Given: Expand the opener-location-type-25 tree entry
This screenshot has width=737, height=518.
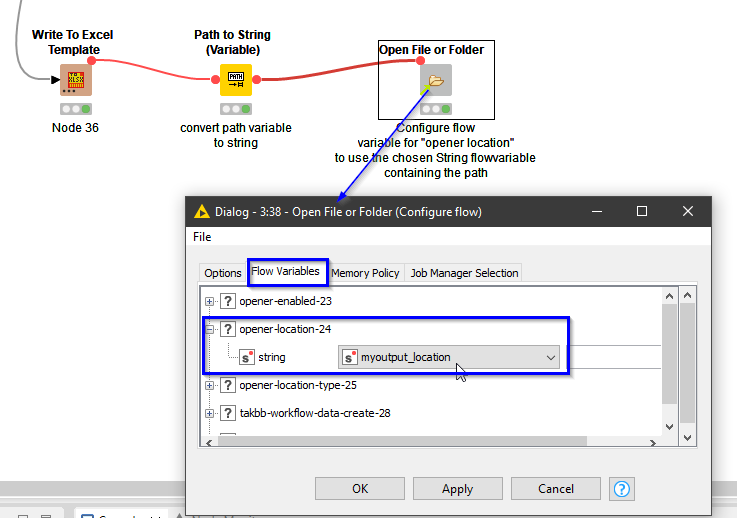Looking at the screenshot, I should (209, 385).
